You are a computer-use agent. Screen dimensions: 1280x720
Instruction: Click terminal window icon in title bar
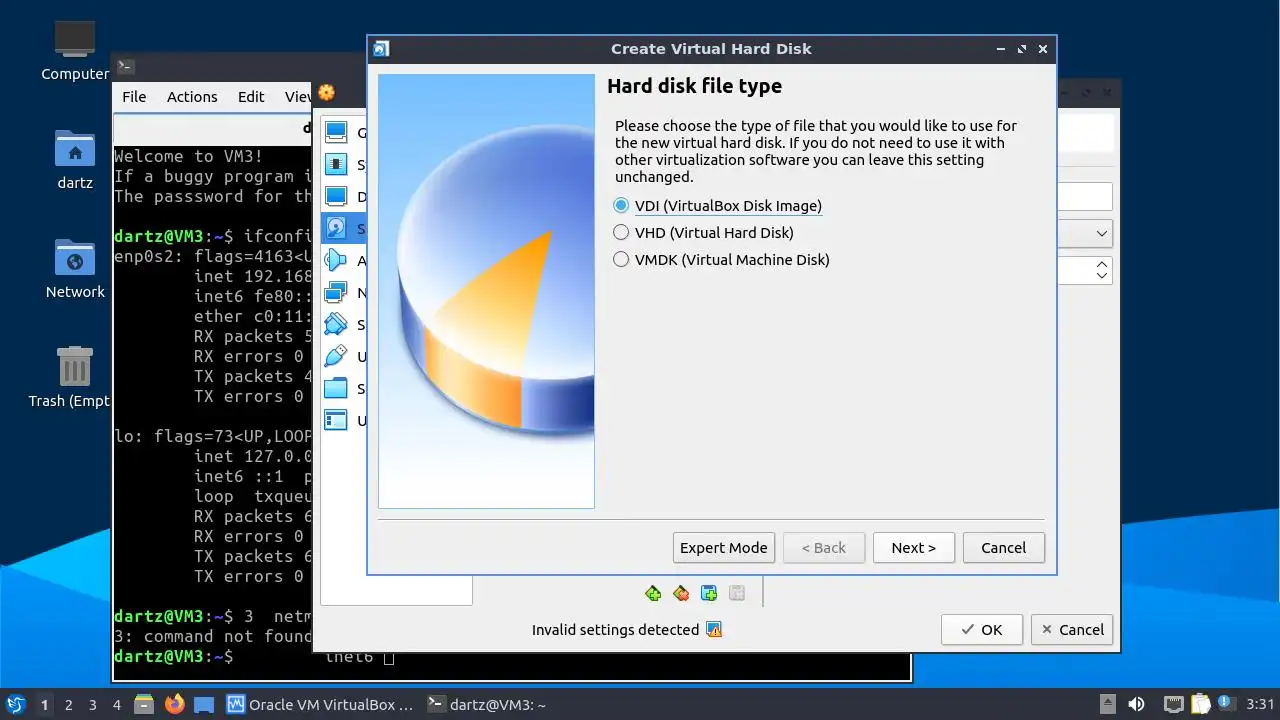125,67
